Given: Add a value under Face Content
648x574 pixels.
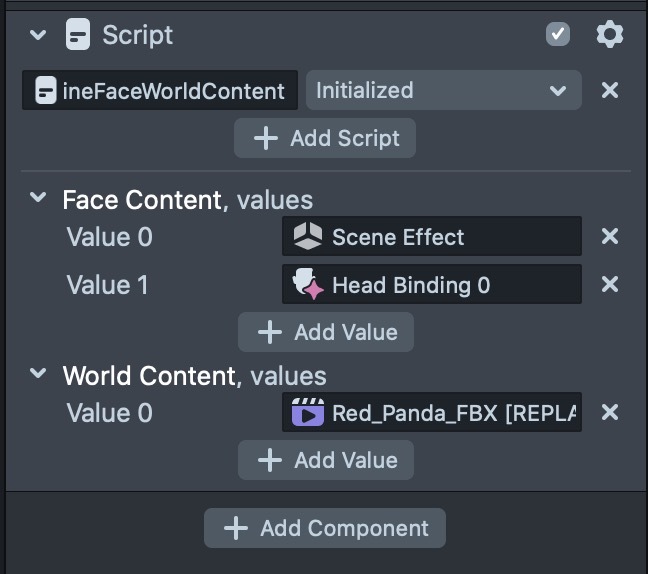Looking at the screenshot, I should coord(325,332).
